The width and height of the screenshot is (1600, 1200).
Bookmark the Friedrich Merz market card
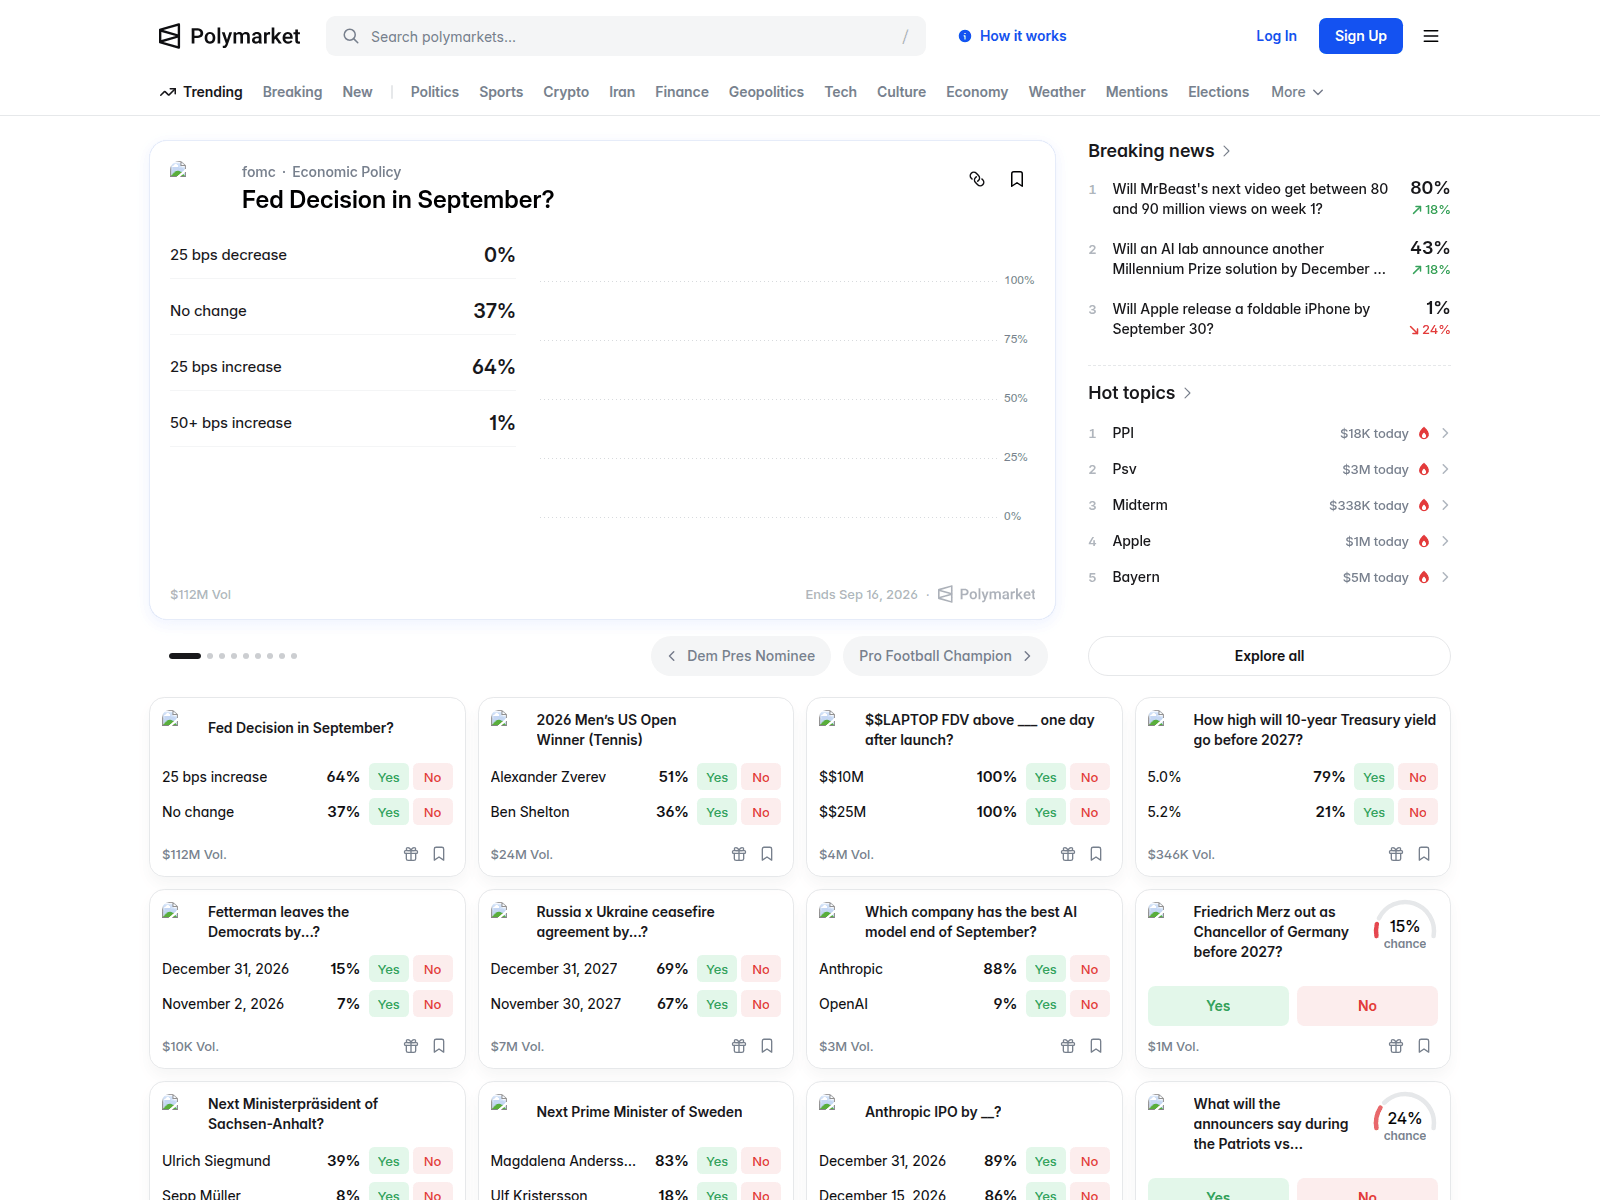1424,1046
